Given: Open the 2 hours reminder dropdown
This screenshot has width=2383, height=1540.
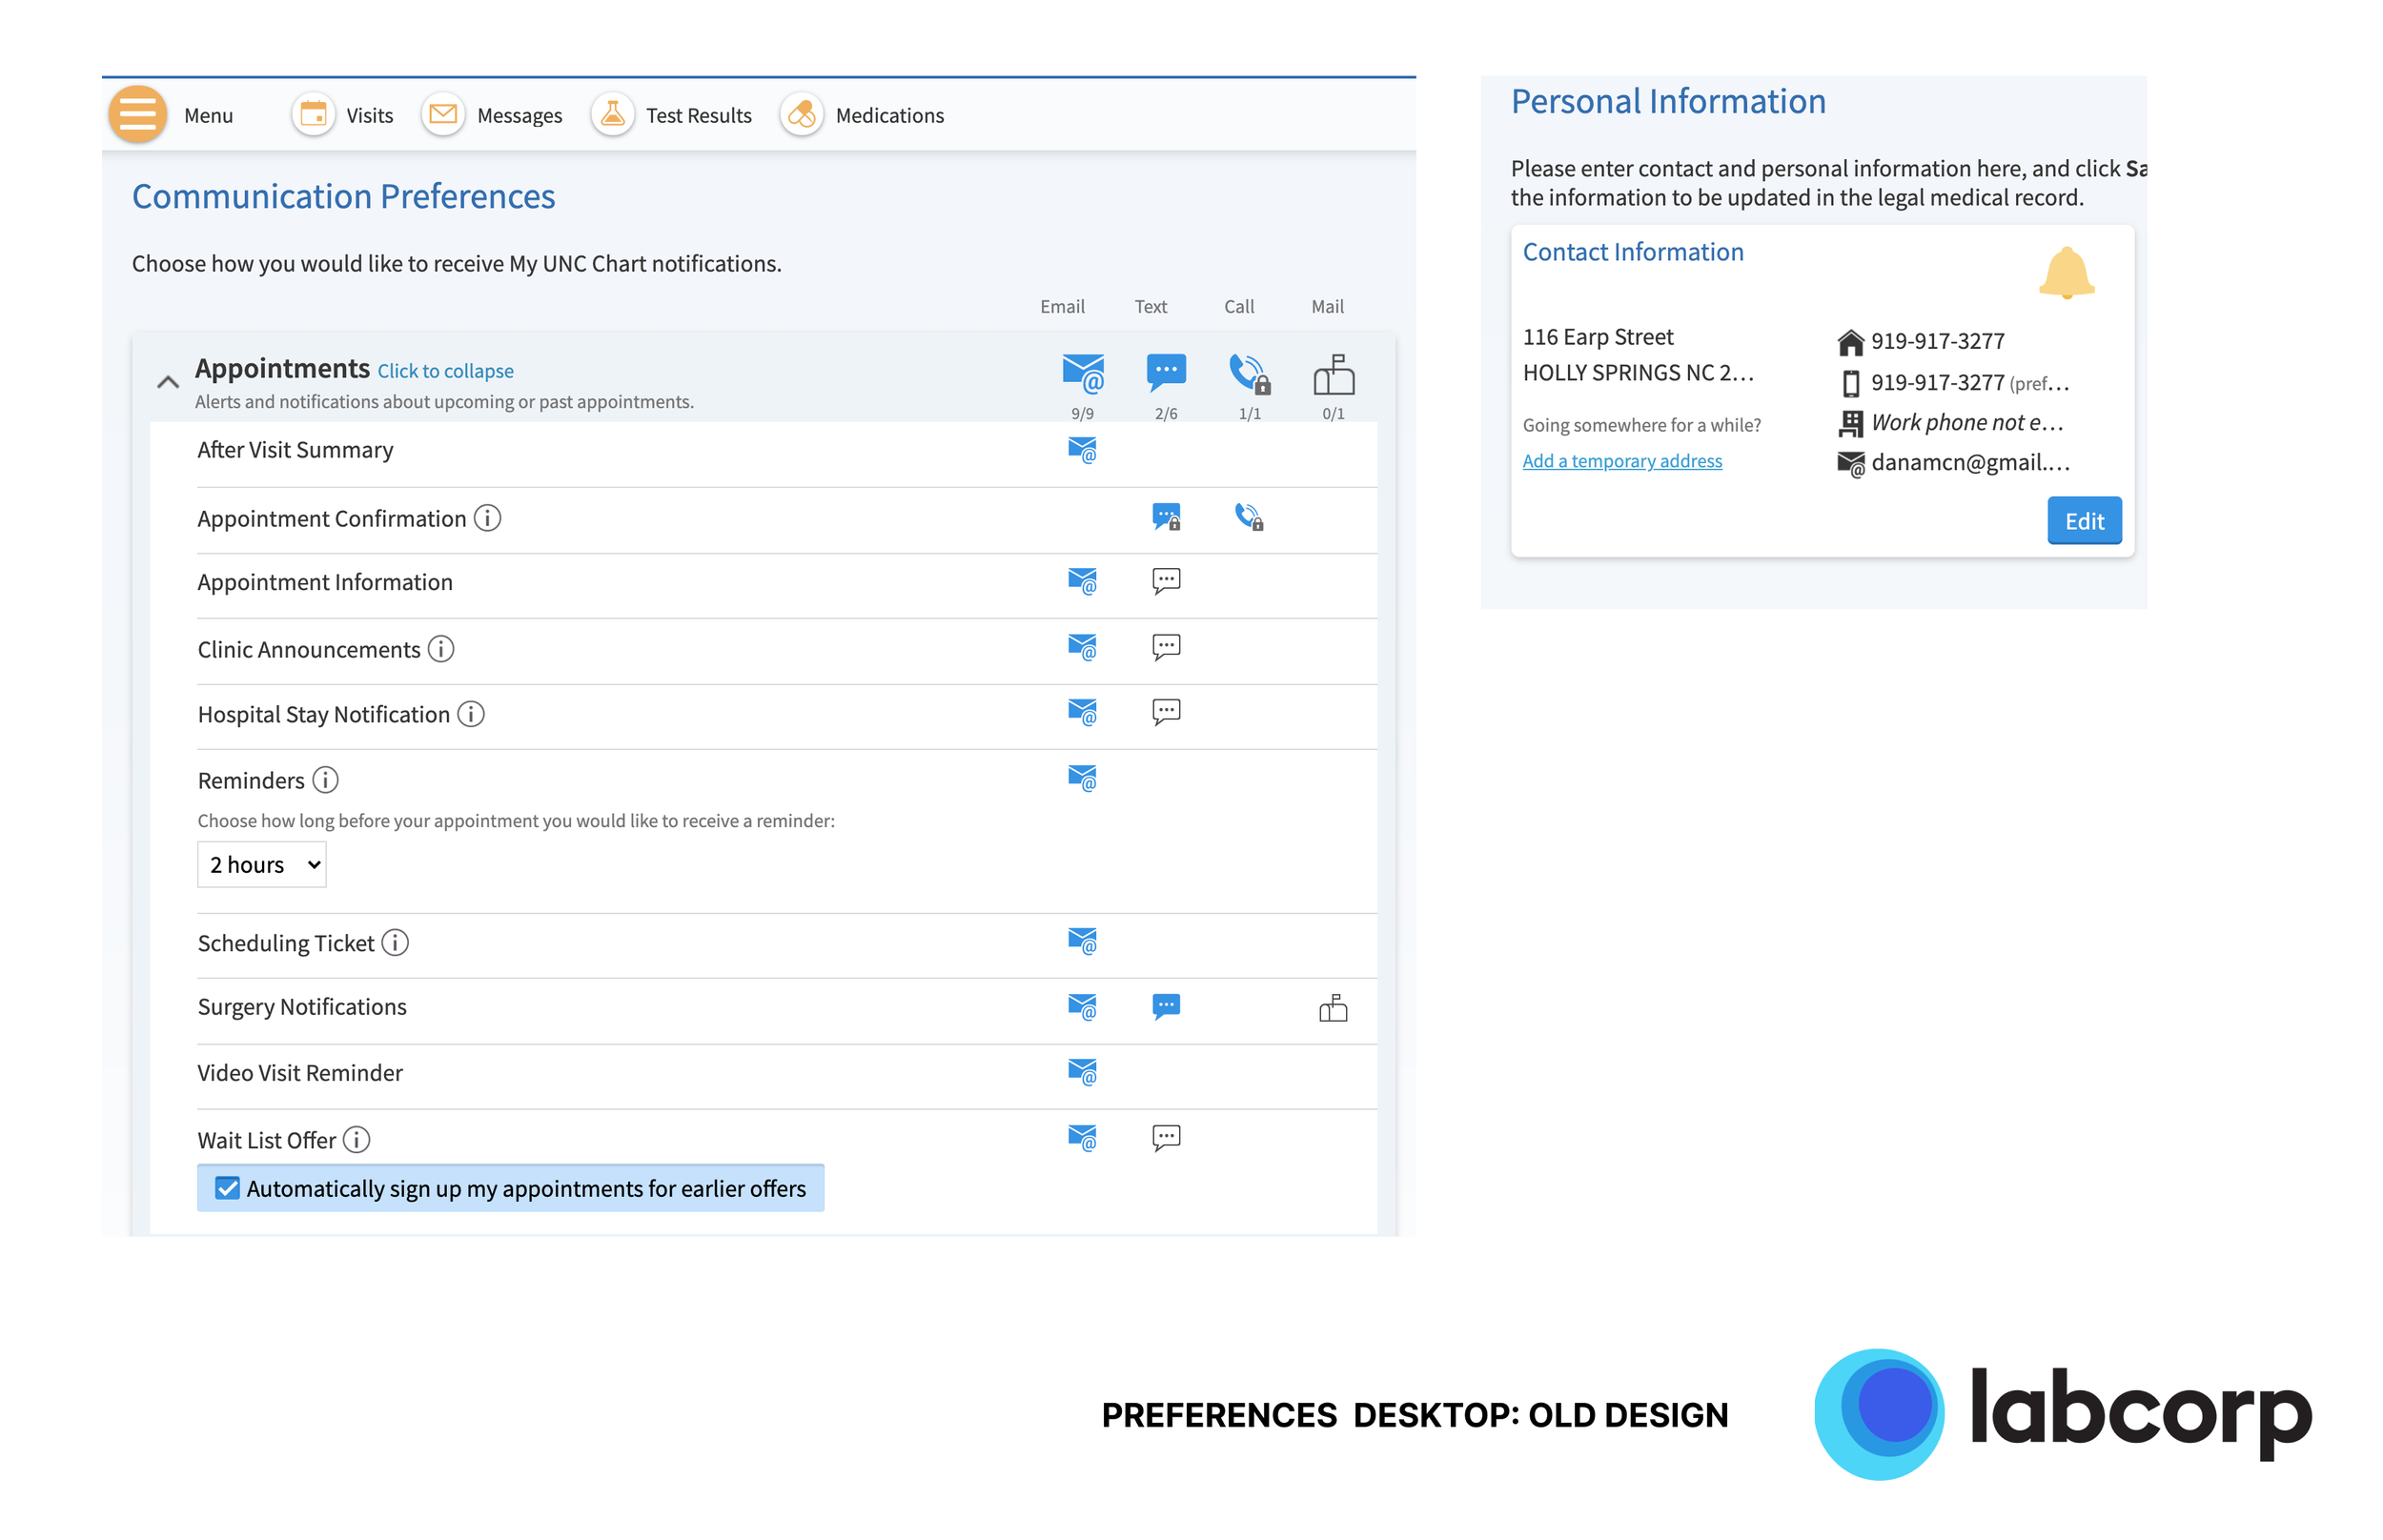Looking at the screenshot, I should tap(262, 864).
